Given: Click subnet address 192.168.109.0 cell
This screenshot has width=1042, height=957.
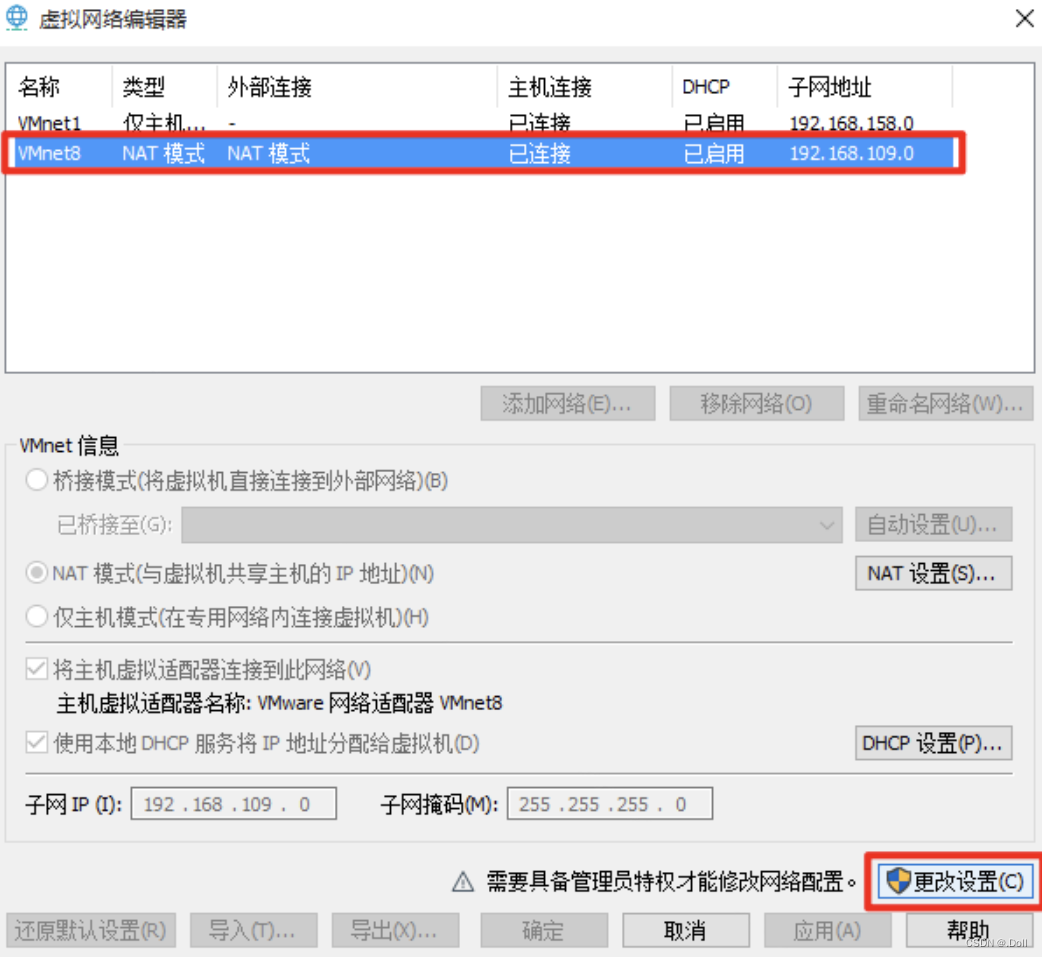Looking at the screenshot, I should click(x=851, y=154).
